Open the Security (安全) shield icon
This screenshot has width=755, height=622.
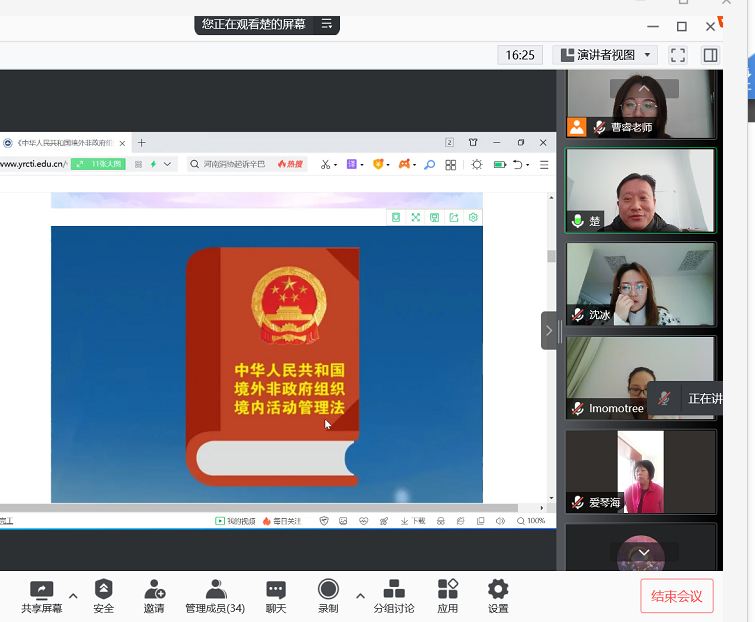click(103, 596)
